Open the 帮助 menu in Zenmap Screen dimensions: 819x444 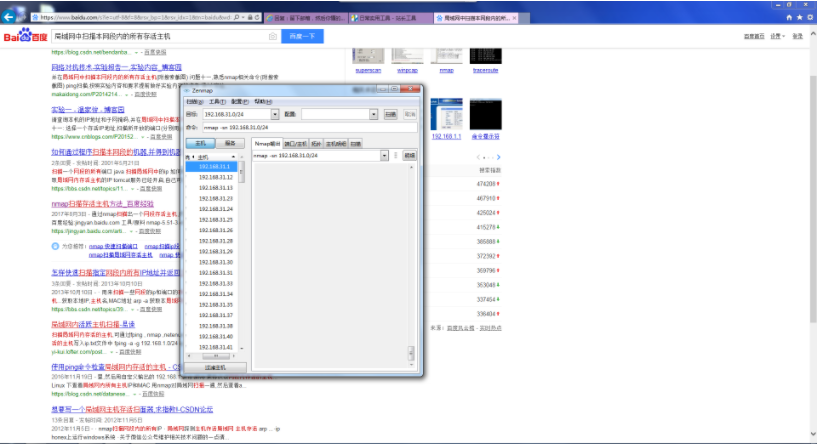(x=263, y=102)
